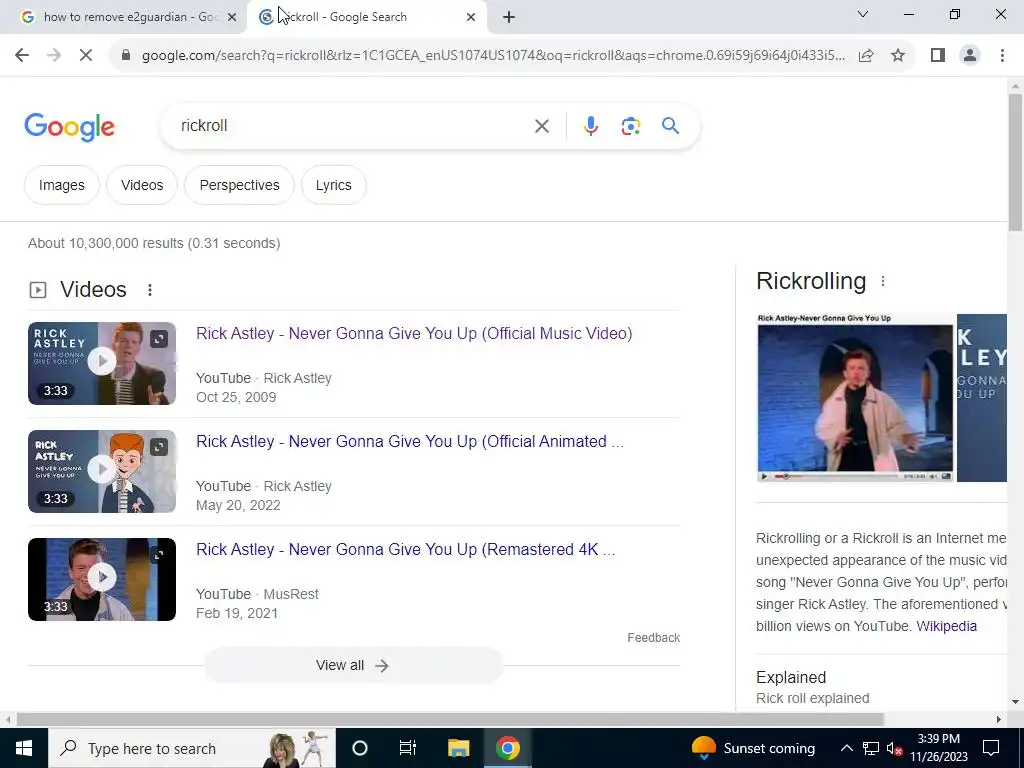
Task: Open the network icon in system tray
Action: click(871, 748)
